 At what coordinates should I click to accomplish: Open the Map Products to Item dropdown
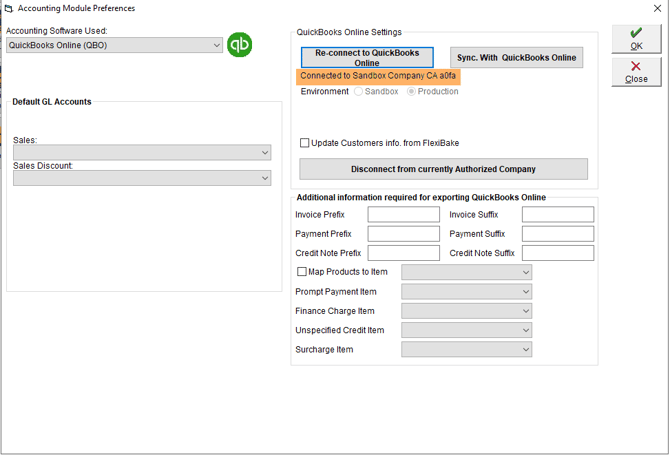point(467,272)
